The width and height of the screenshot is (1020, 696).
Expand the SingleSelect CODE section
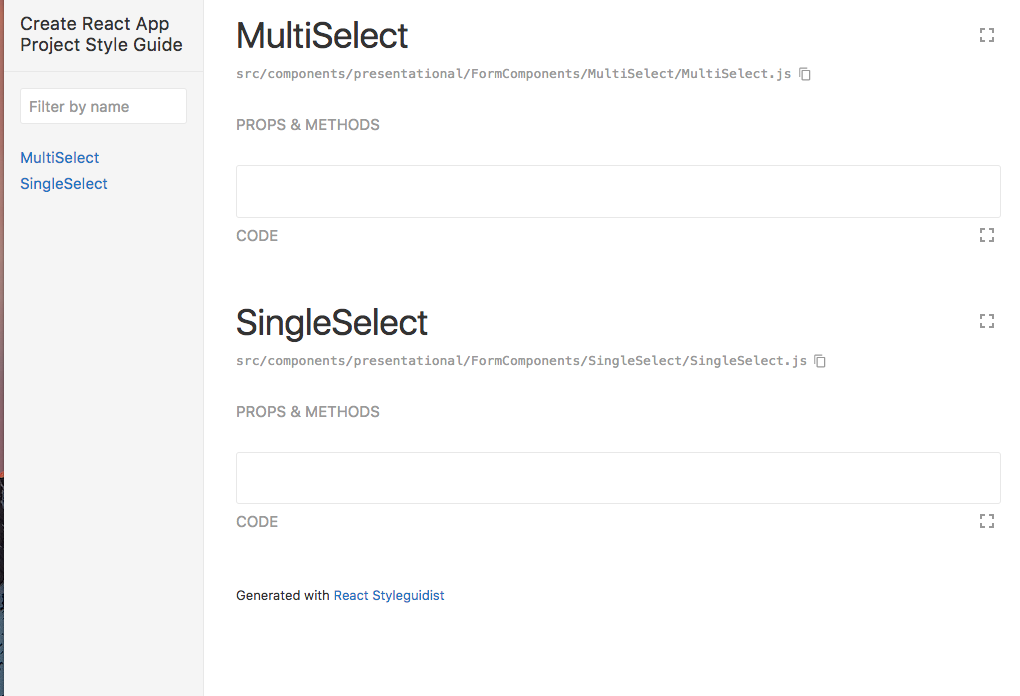(257, 521)
